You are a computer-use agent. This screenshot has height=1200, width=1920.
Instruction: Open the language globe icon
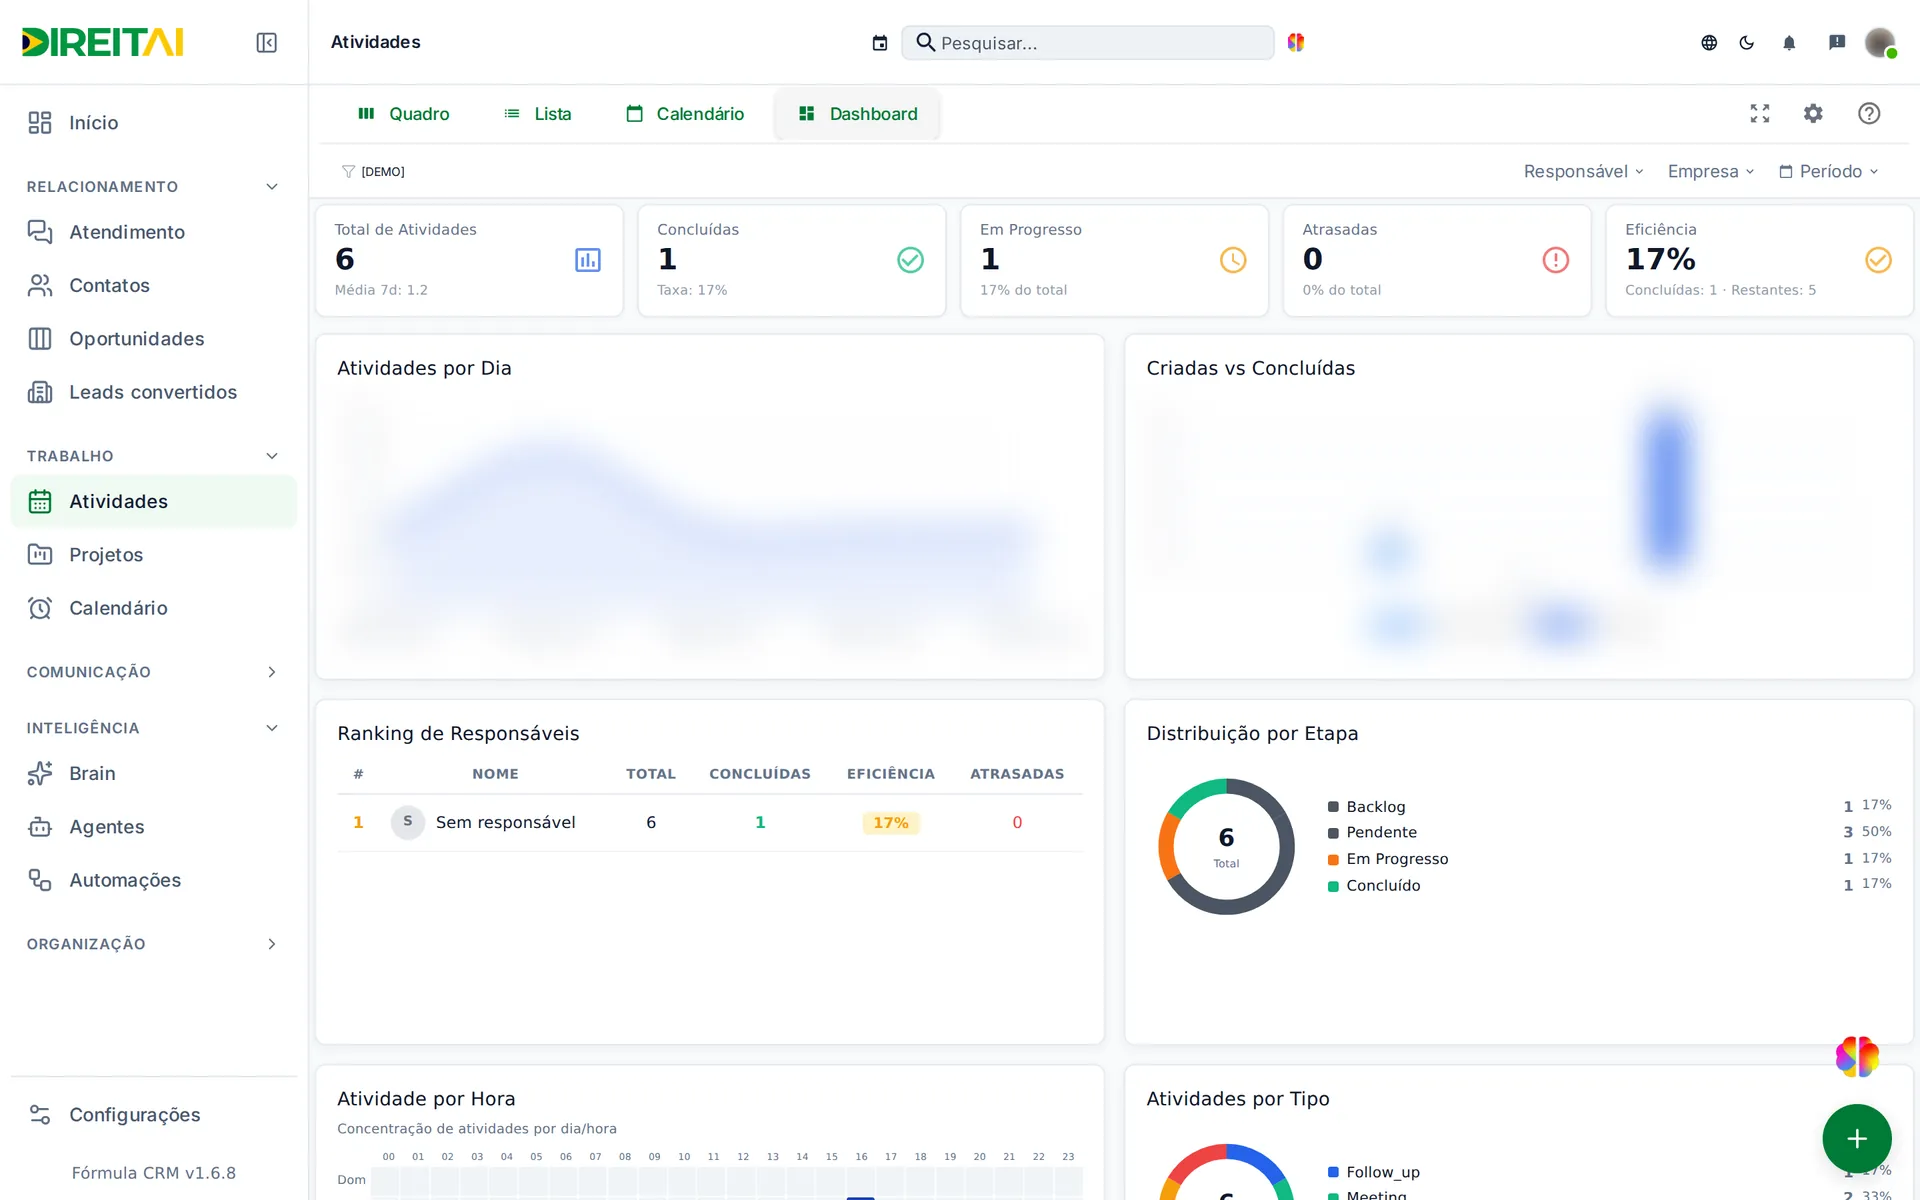[1709, 42]
